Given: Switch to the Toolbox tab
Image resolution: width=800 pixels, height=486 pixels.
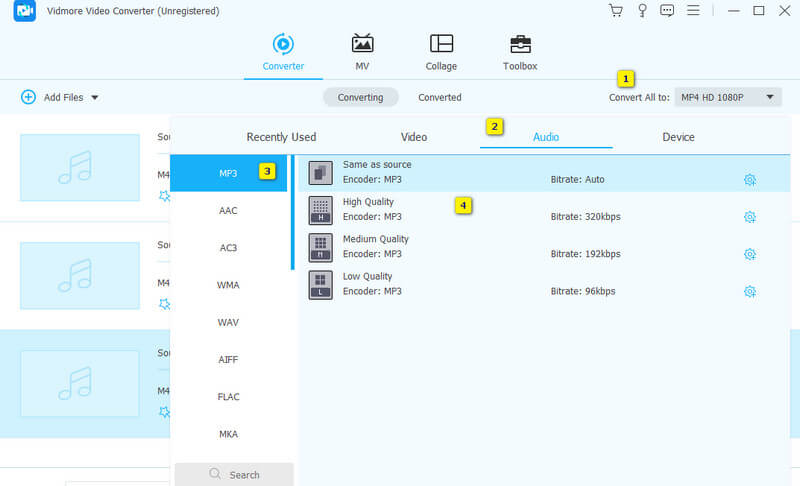Looking at the screenshot, I should pyautogui.click(x=520, y=53).
